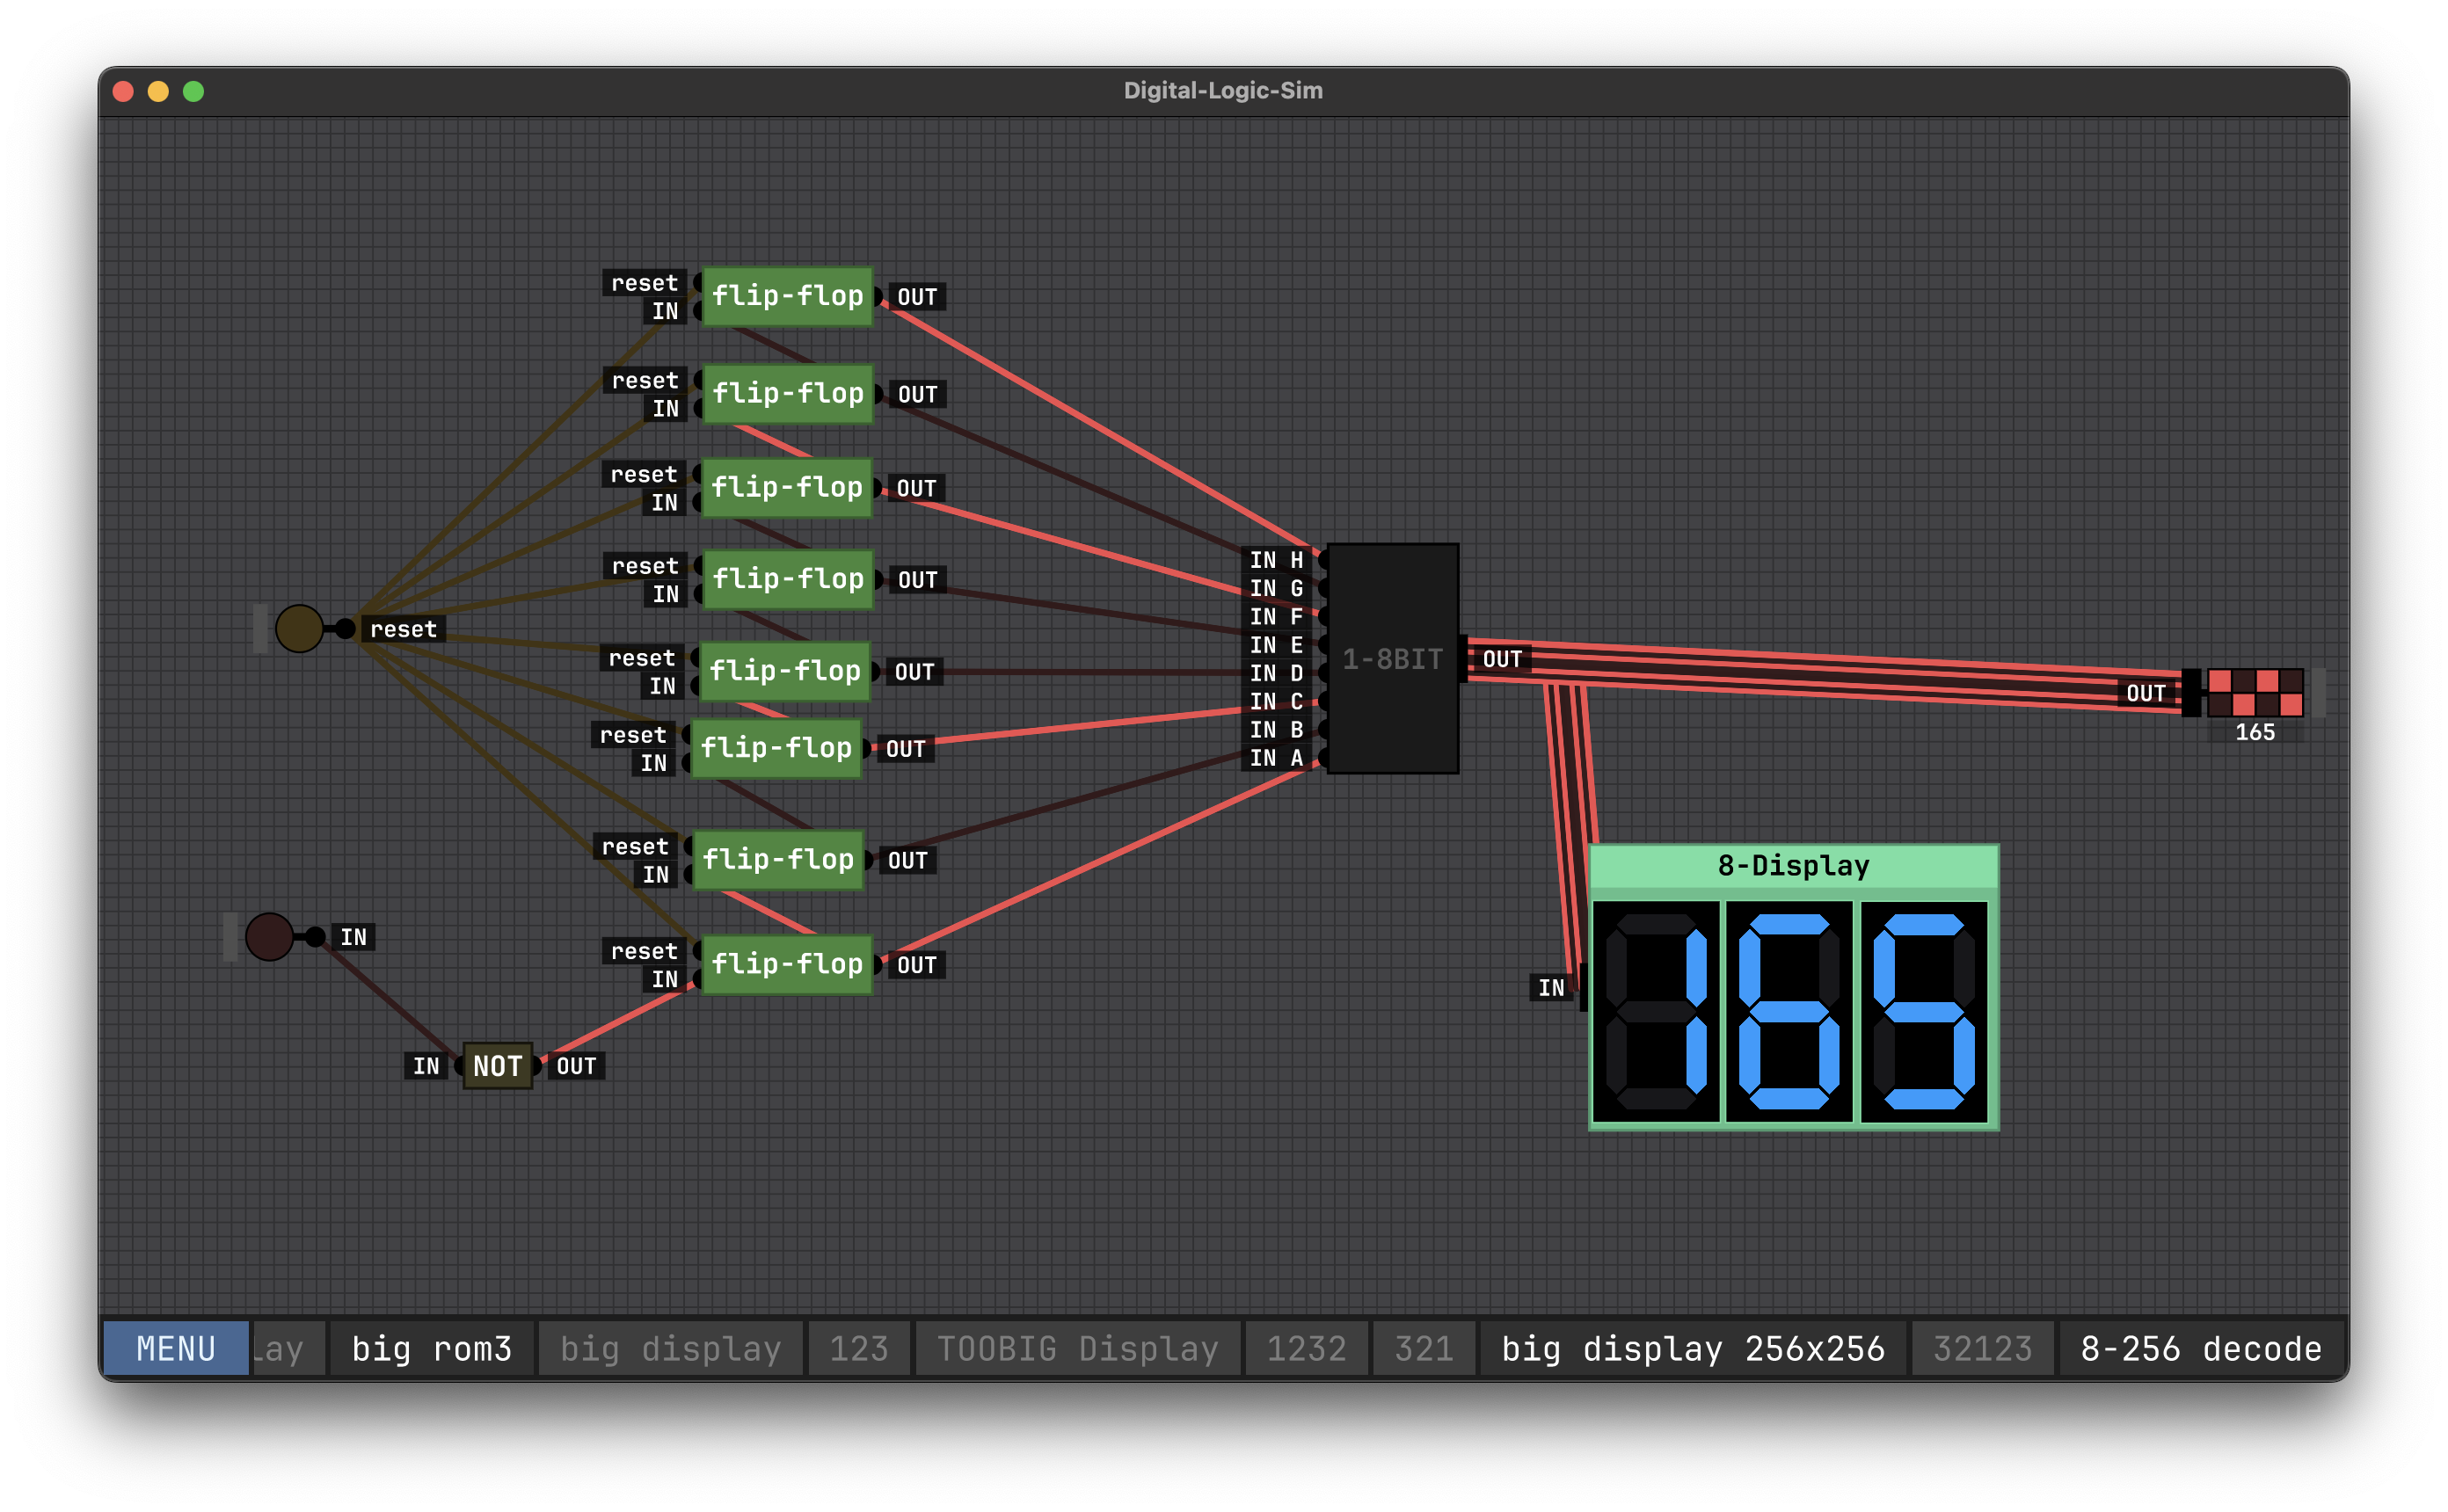
Task: Open the MENU button
Action: 176,1348
